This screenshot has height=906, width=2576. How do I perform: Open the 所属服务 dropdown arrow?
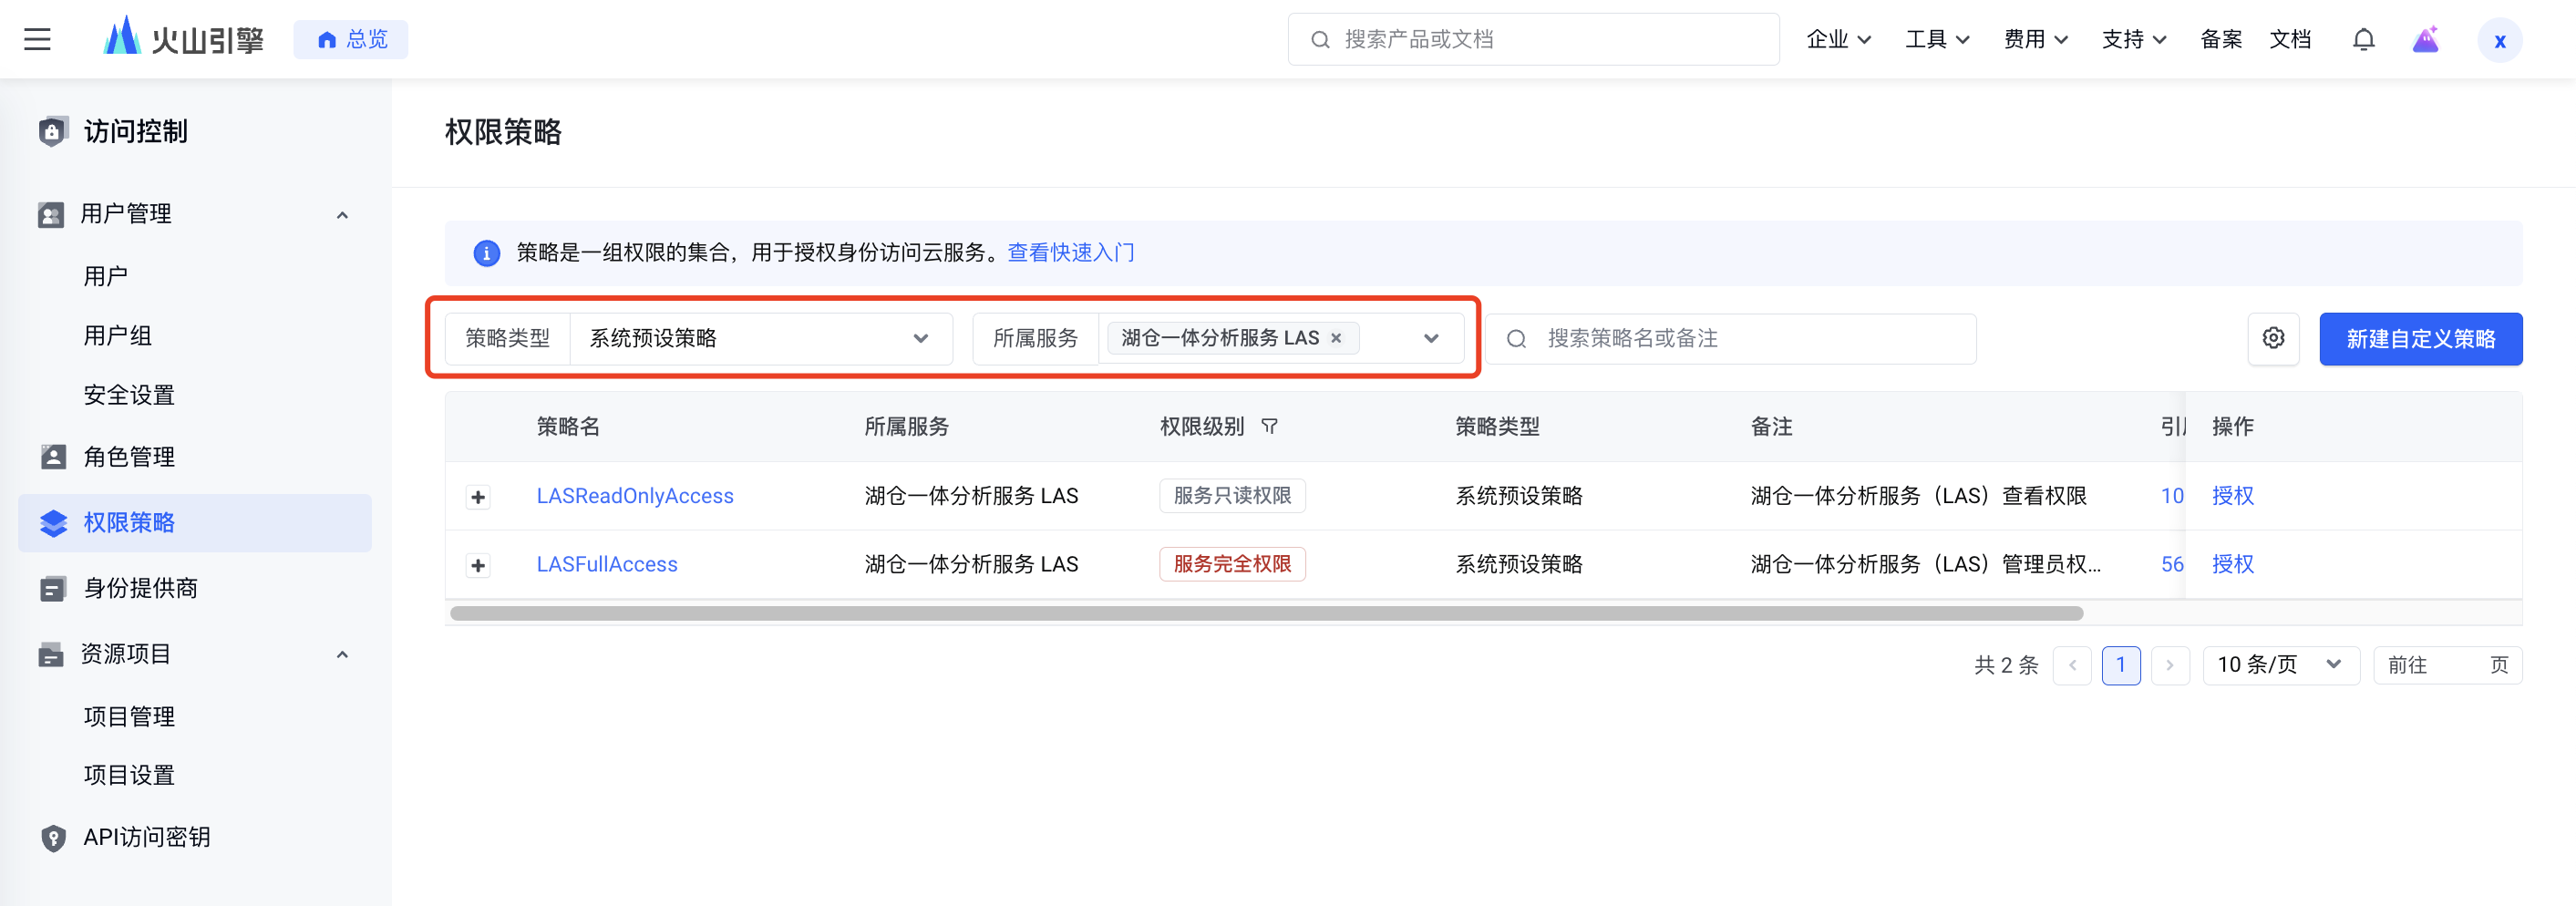tap(1431, 338)
